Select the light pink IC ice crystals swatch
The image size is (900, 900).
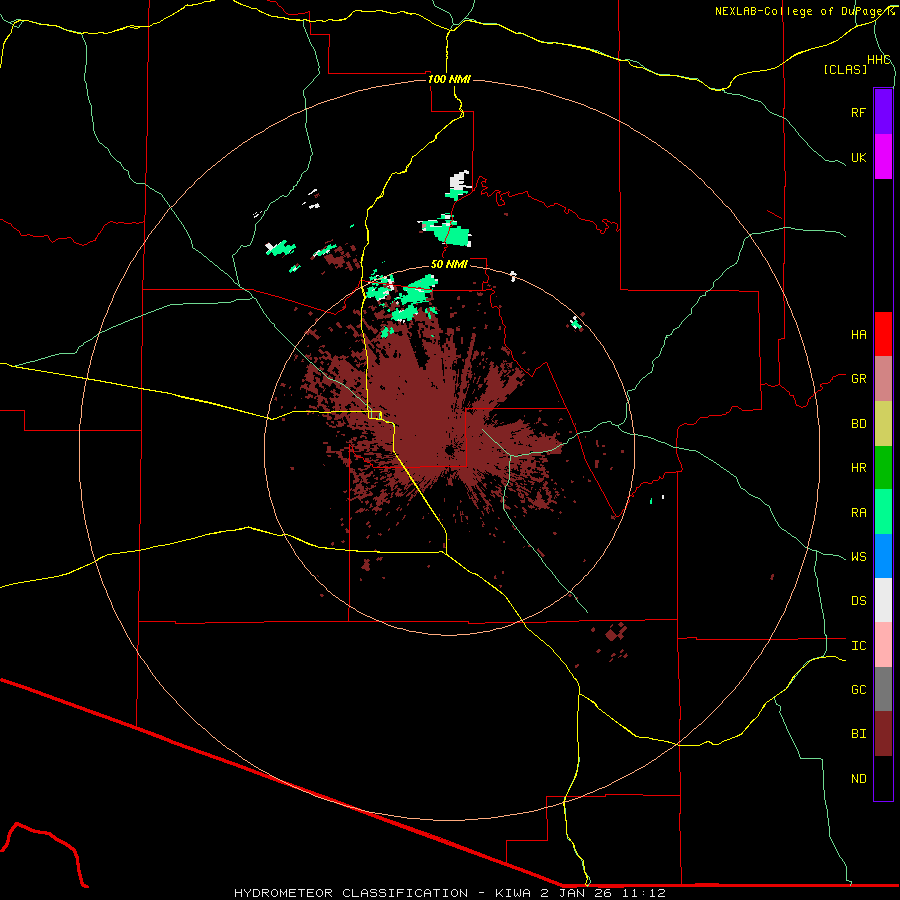pos(883,645)
